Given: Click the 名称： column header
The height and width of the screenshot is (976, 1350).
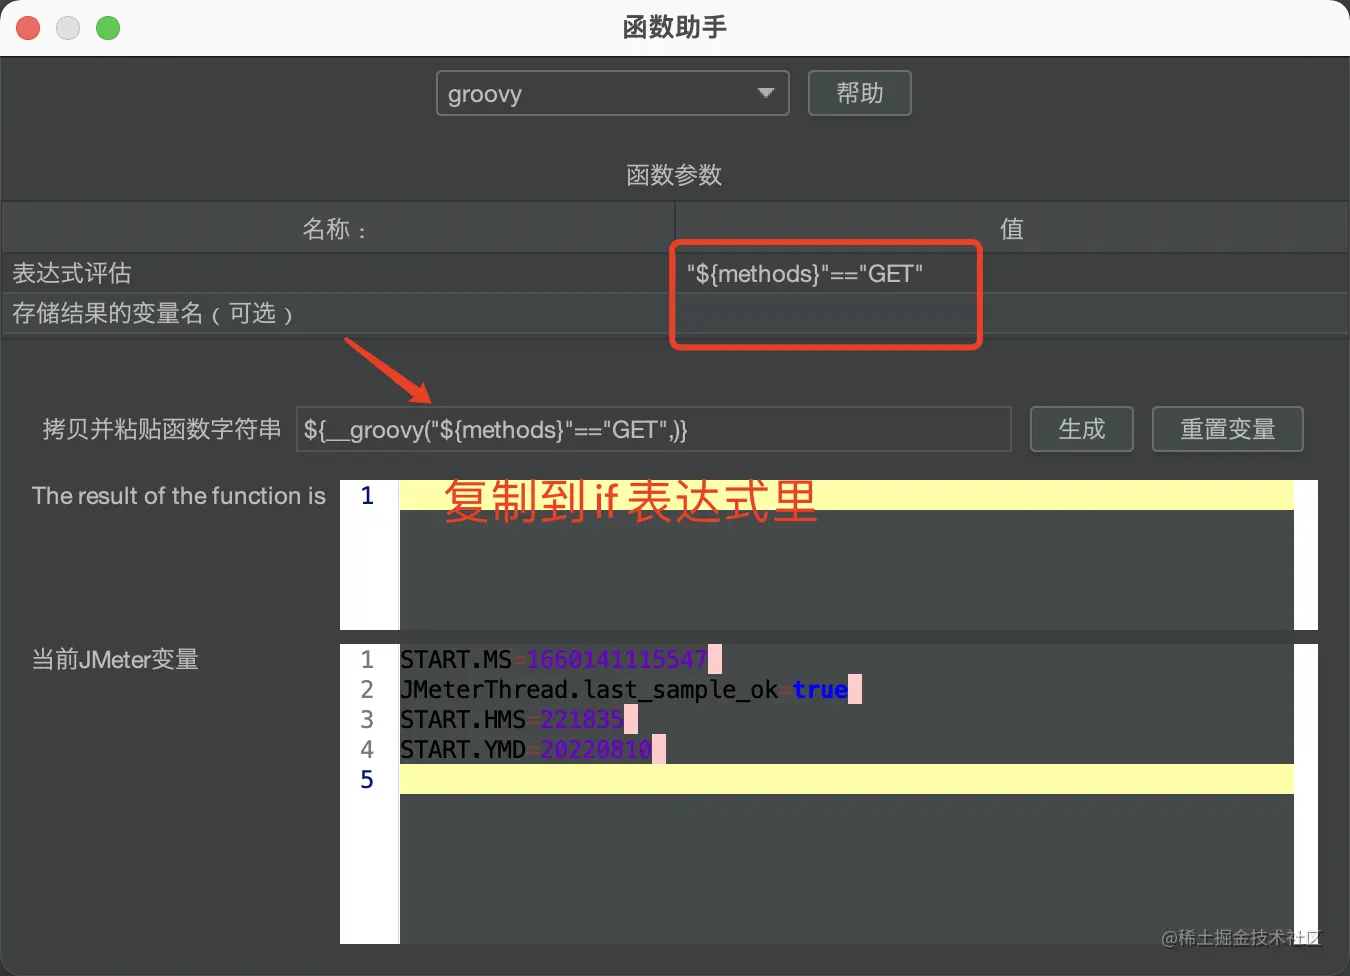Looking at the screenshot, I should pyautogui.click(x=338, y=228).
